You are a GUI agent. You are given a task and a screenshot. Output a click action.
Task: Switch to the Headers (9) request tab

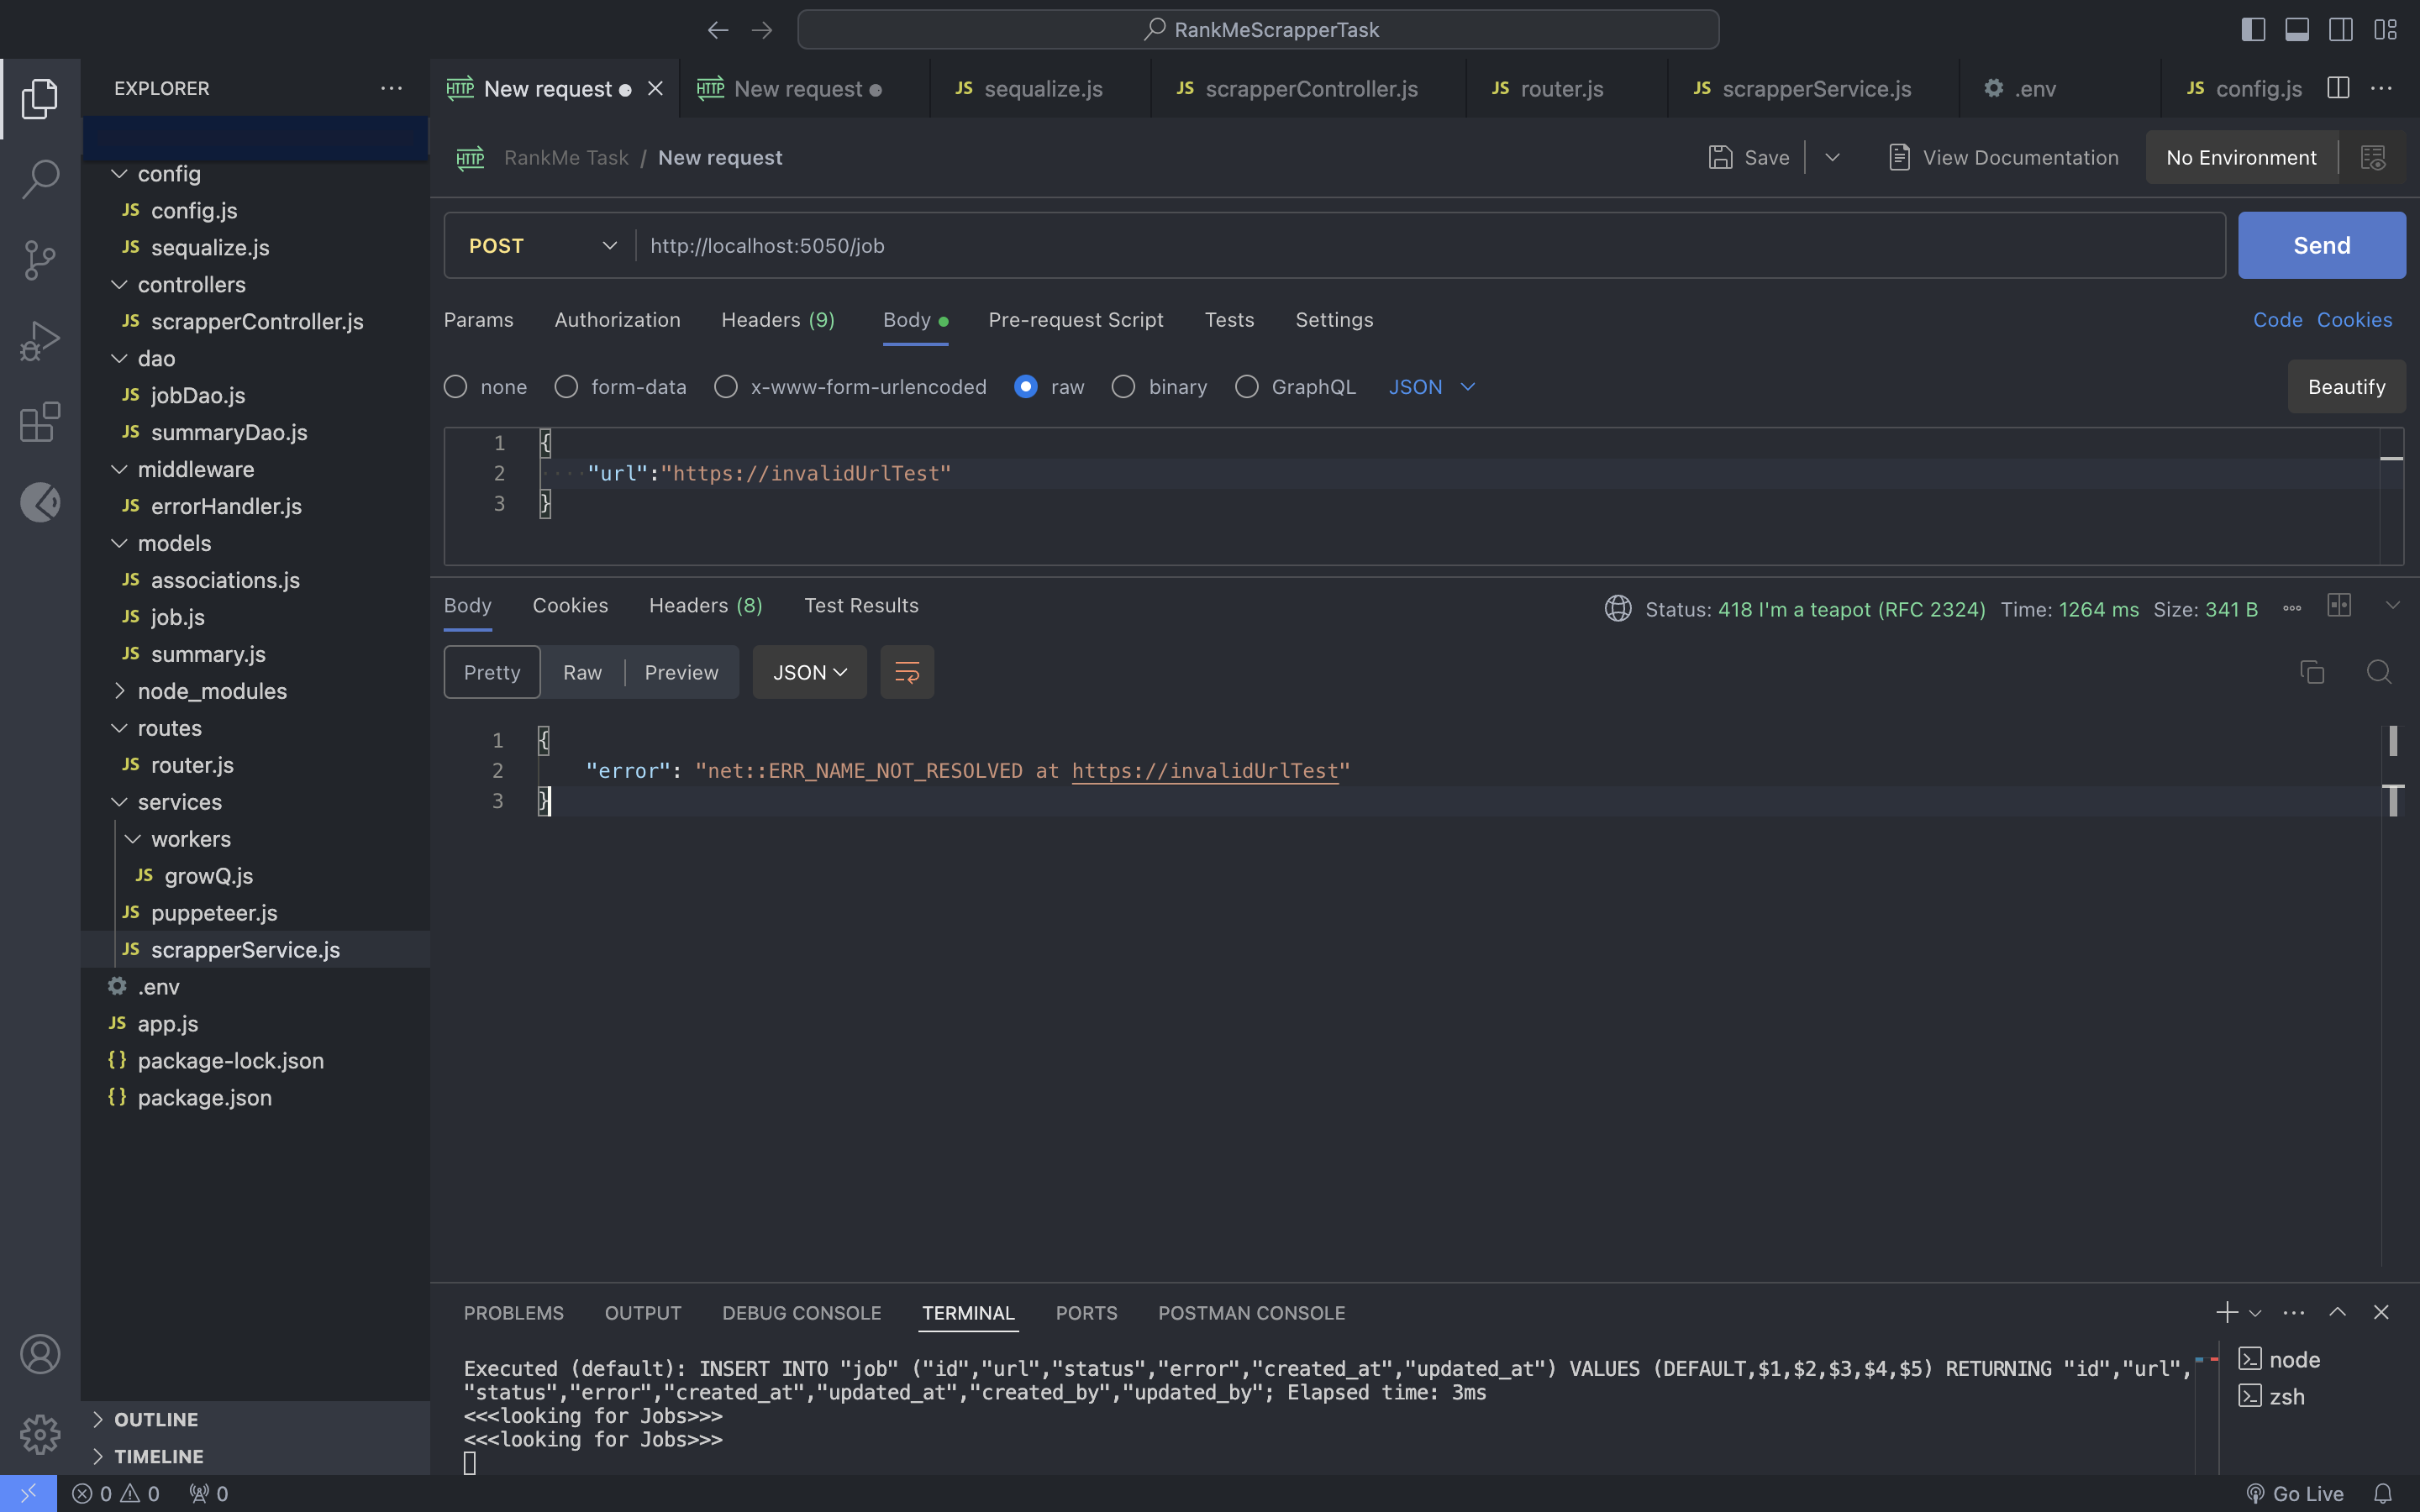coord(777,320)
